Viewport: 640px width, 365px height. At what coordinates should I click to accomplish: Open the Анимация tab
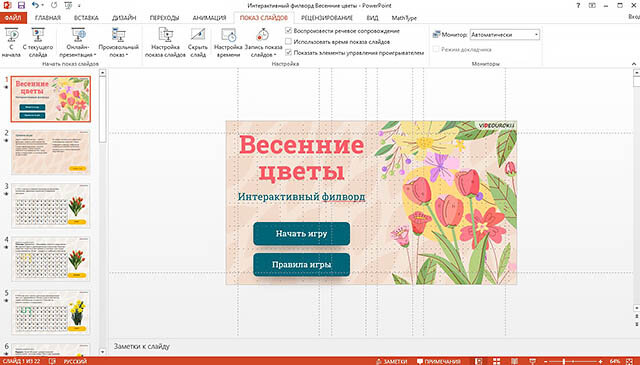click(x=209, y=18)
